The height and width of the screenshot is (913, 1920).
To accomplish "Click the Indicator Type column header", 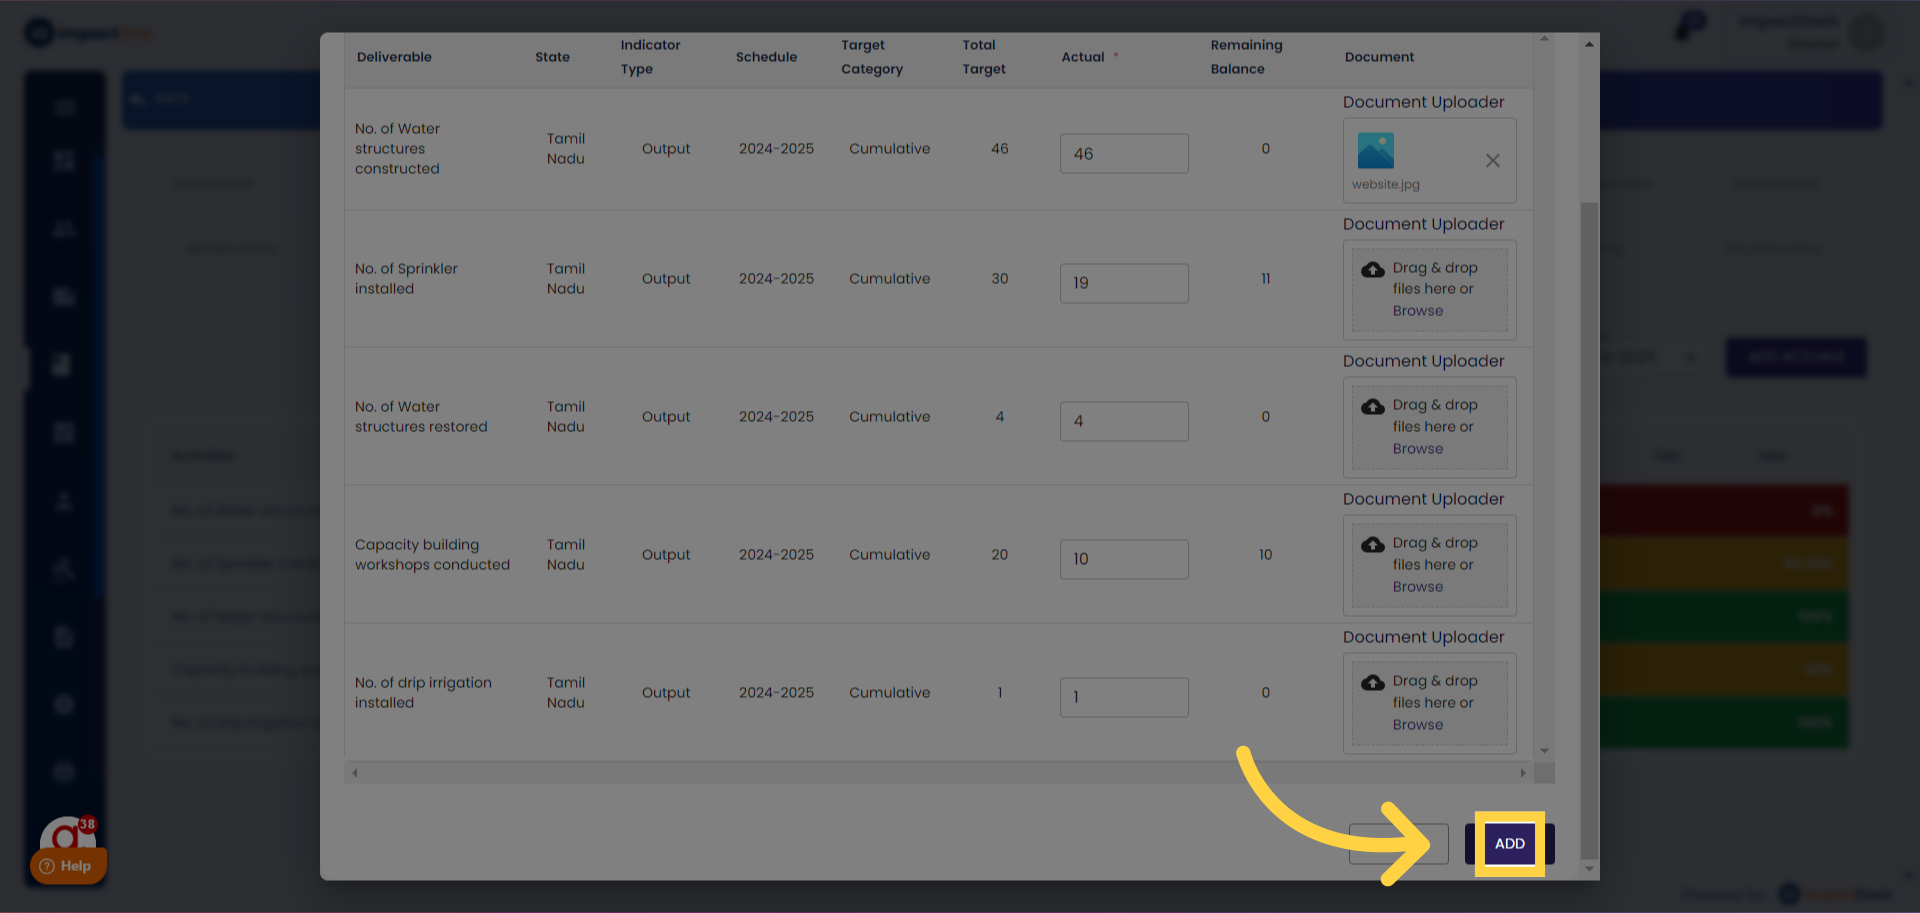I will (650, 57).
